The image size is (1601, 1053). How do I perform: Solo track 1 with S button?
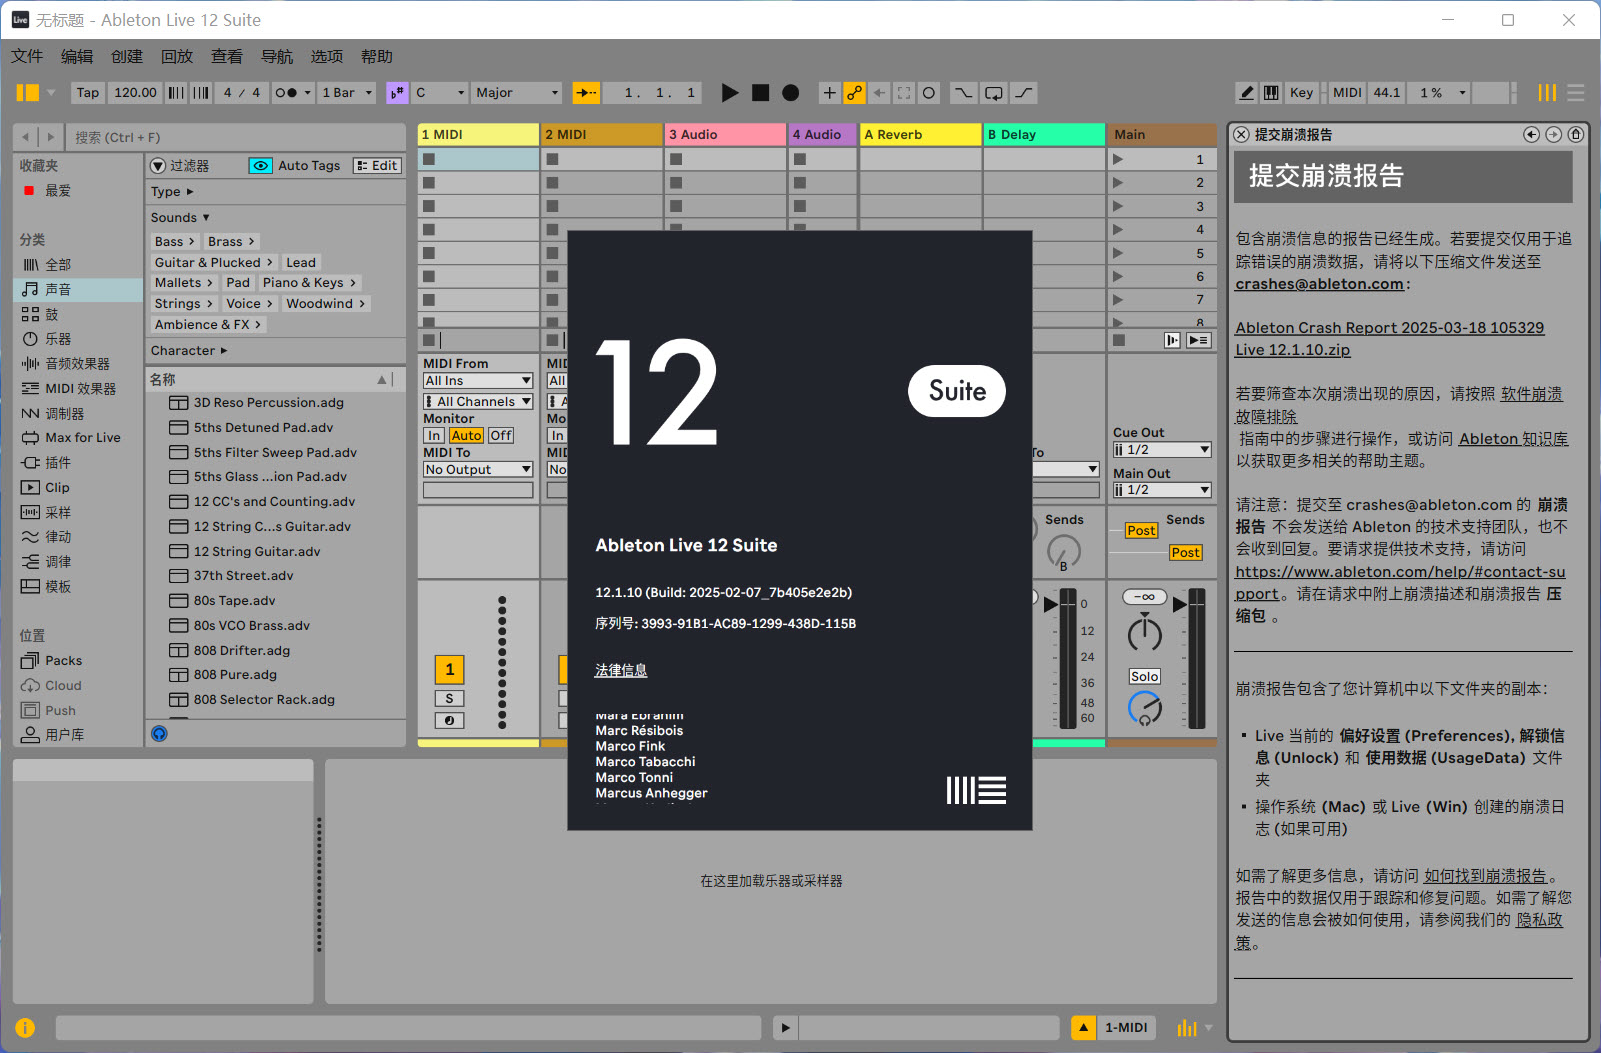[x=450, y=699]
